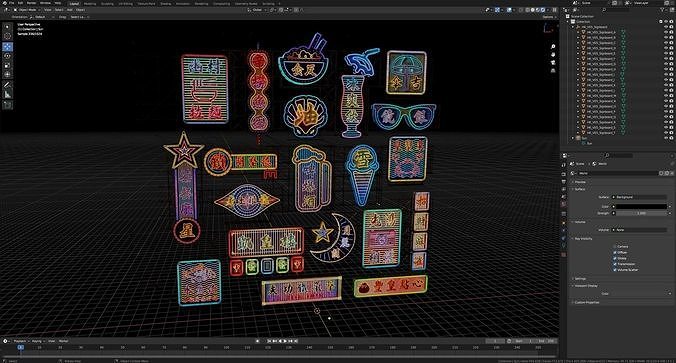The width and height of the screenshot is (676, 363).
Task: Switch viewport to solid shading
Action: [532, 9]
